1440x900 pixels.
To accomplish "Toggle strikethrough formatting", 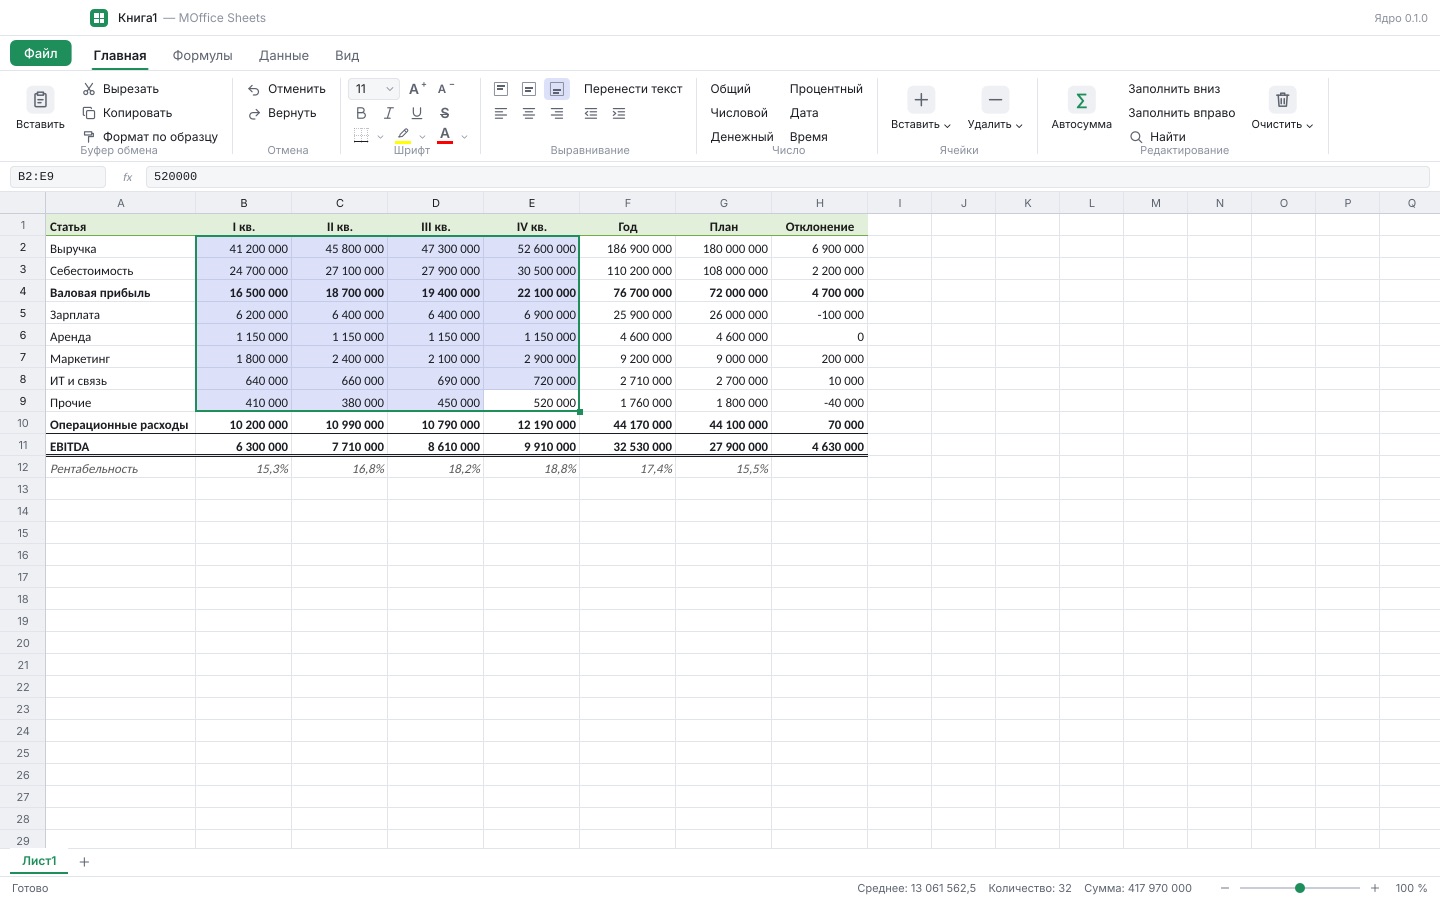I will (x=445, y=113).
